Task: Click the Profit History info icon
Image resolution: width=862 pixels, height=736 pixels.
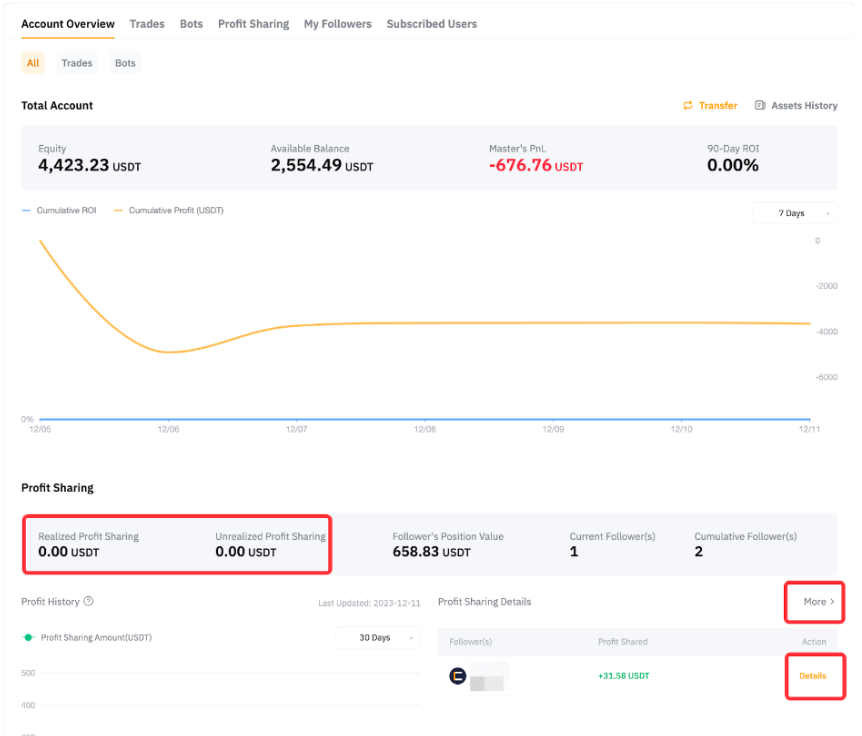Action: (89, 602)
